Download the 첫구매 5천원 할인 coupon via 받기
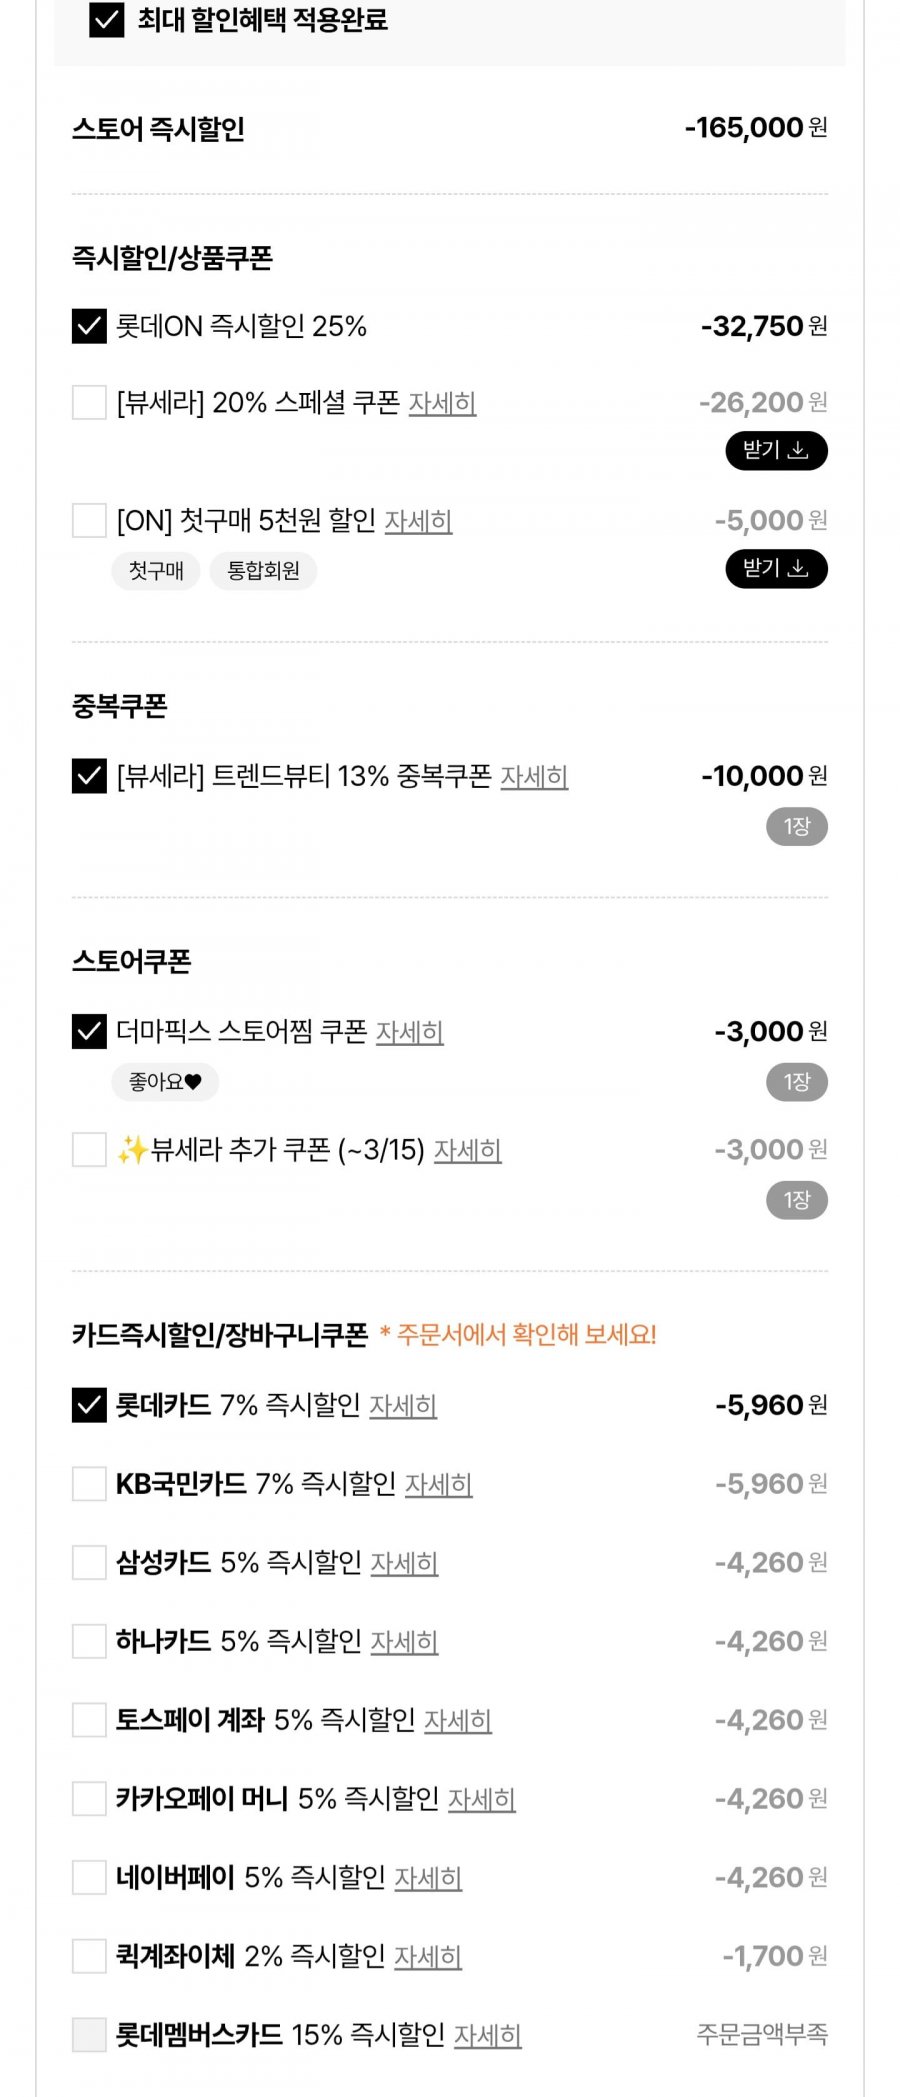This screenshot has width=900, height=2097. (x=776, y=568)
